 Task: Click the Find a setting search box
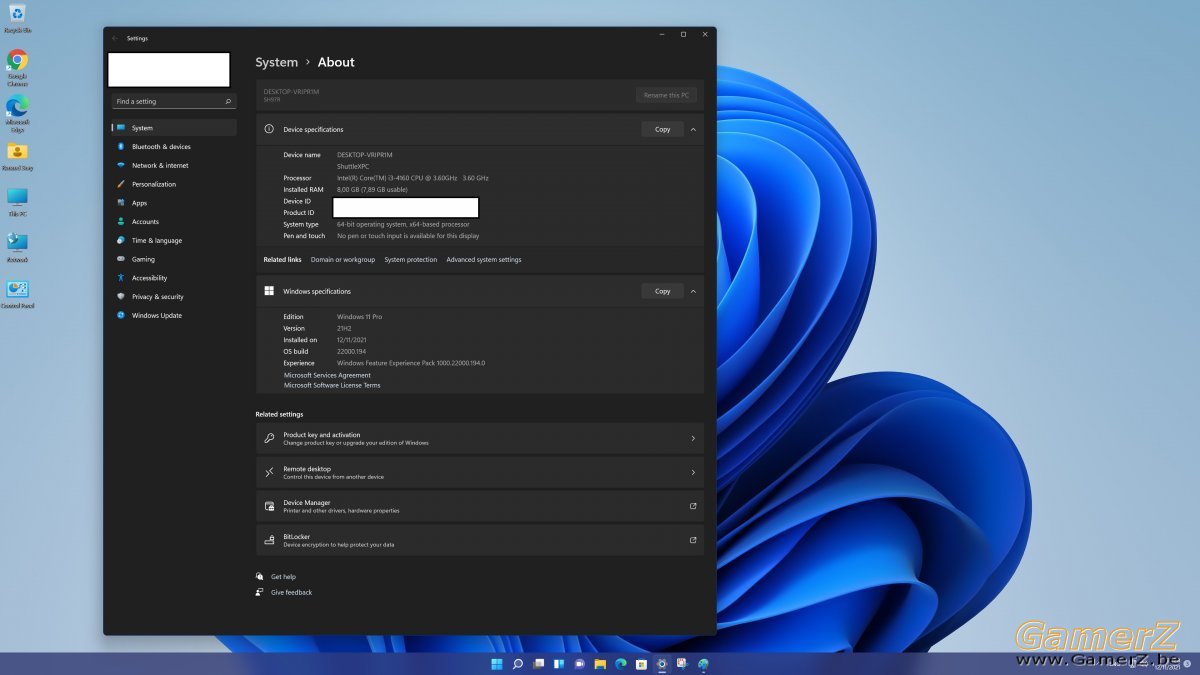(173, 101)
